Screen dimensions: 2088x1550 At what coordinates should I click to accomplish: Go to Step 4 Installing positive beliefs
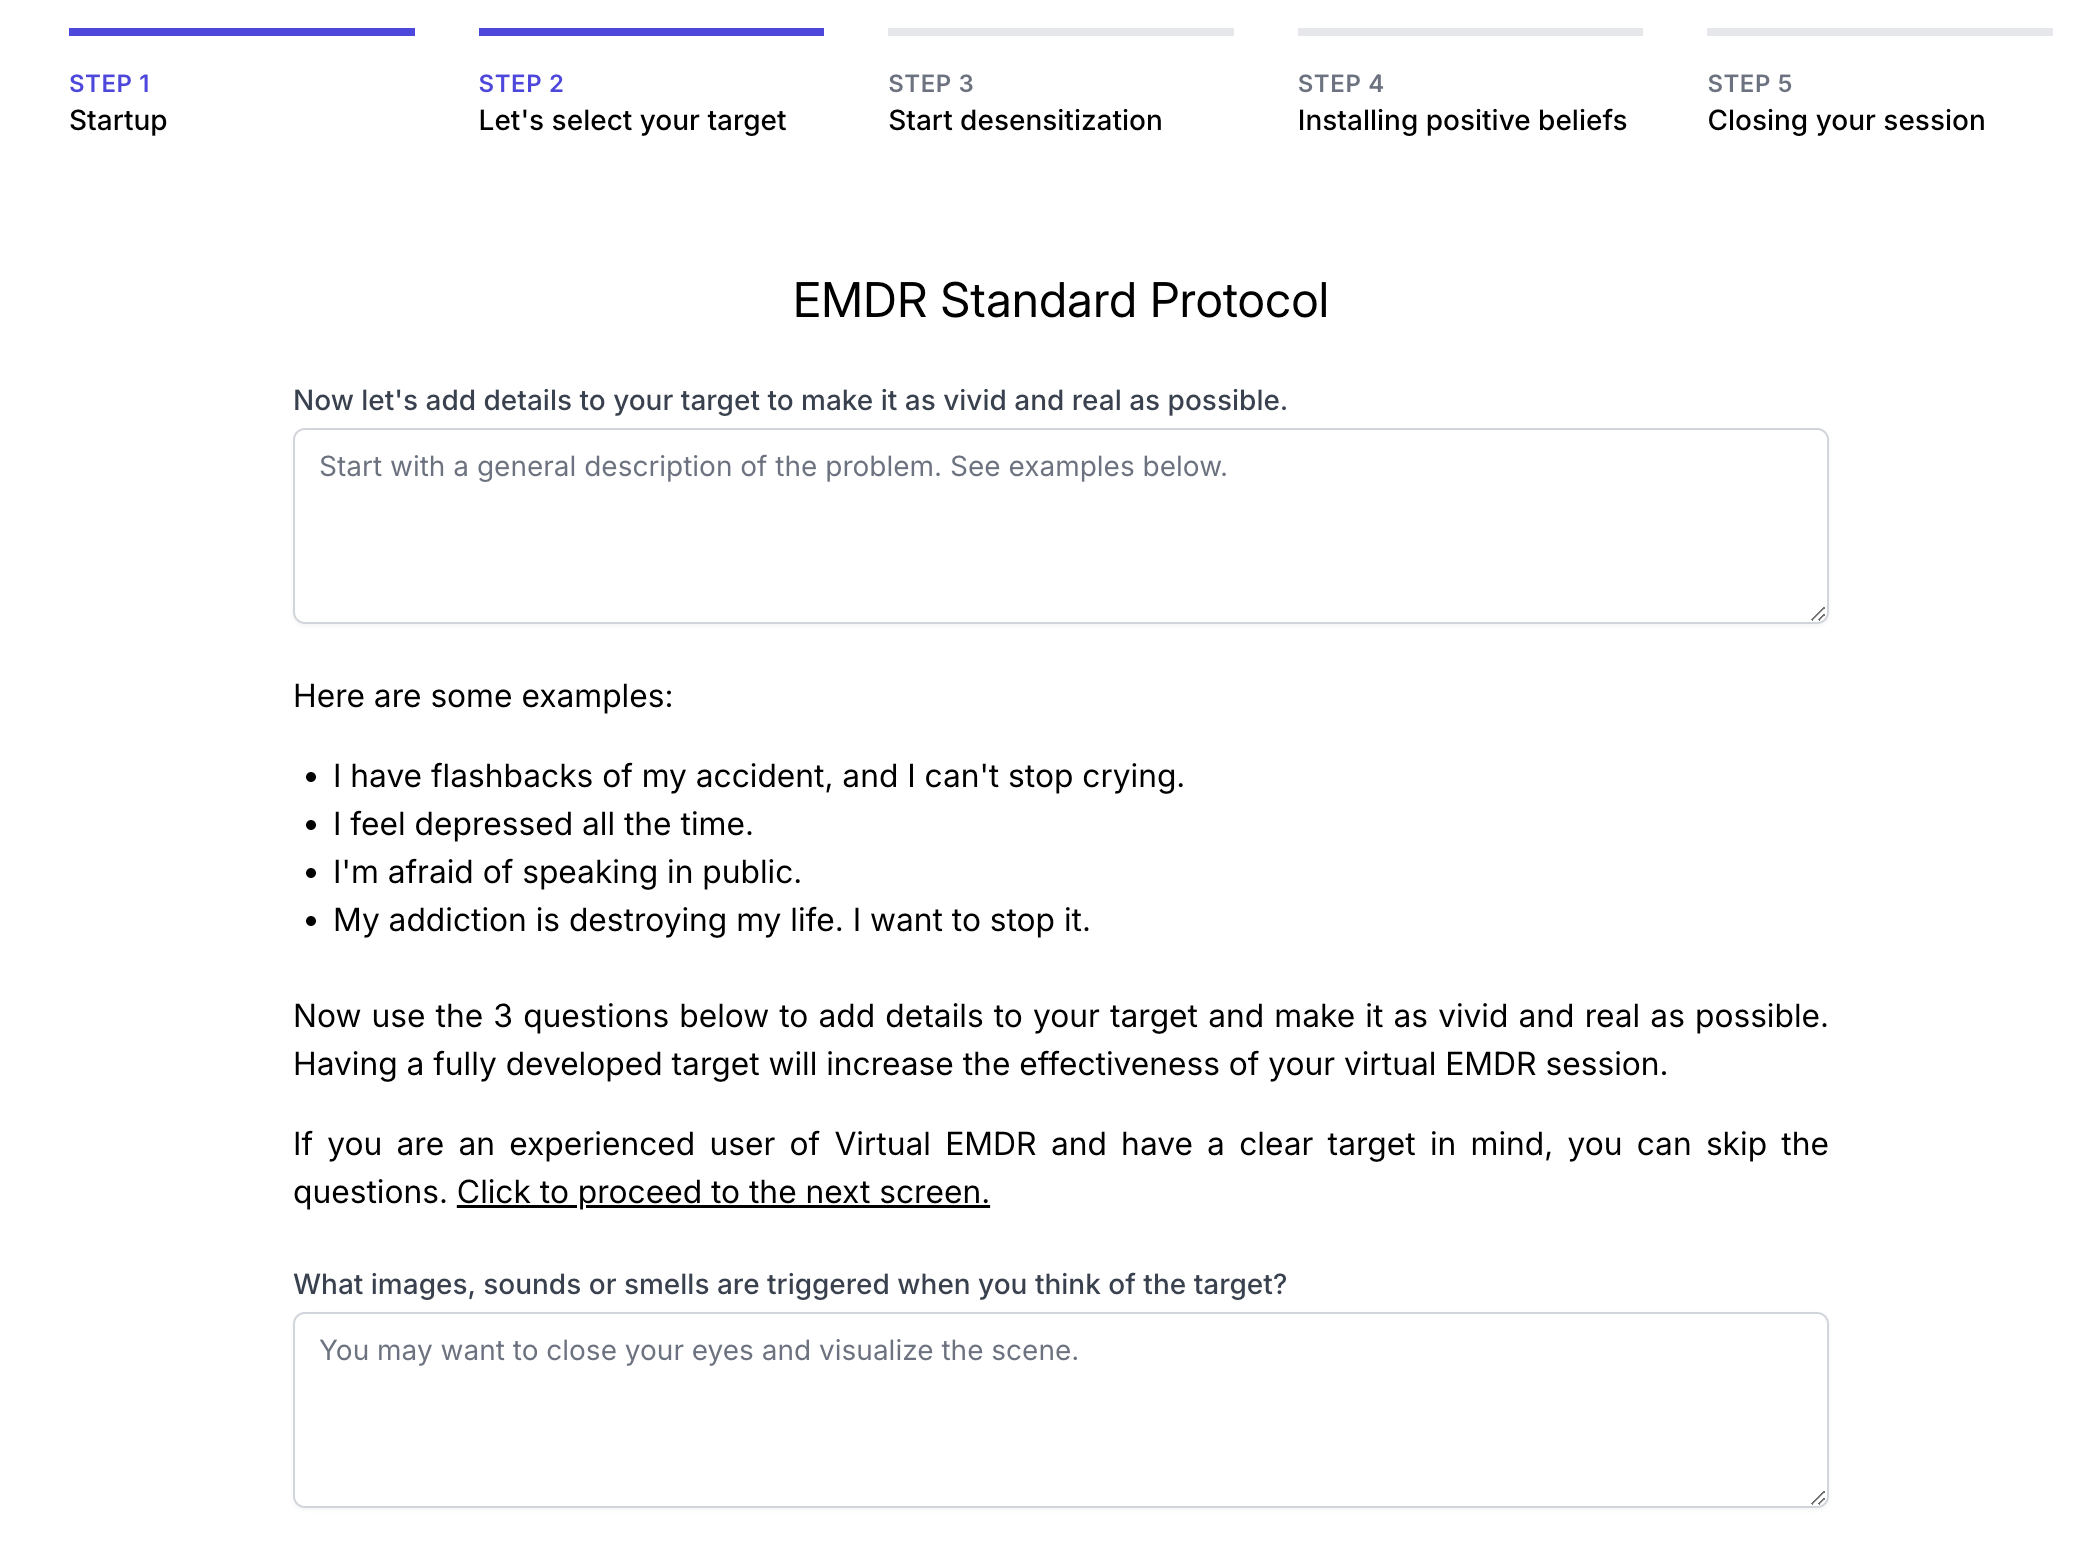tap(1462, 103)
